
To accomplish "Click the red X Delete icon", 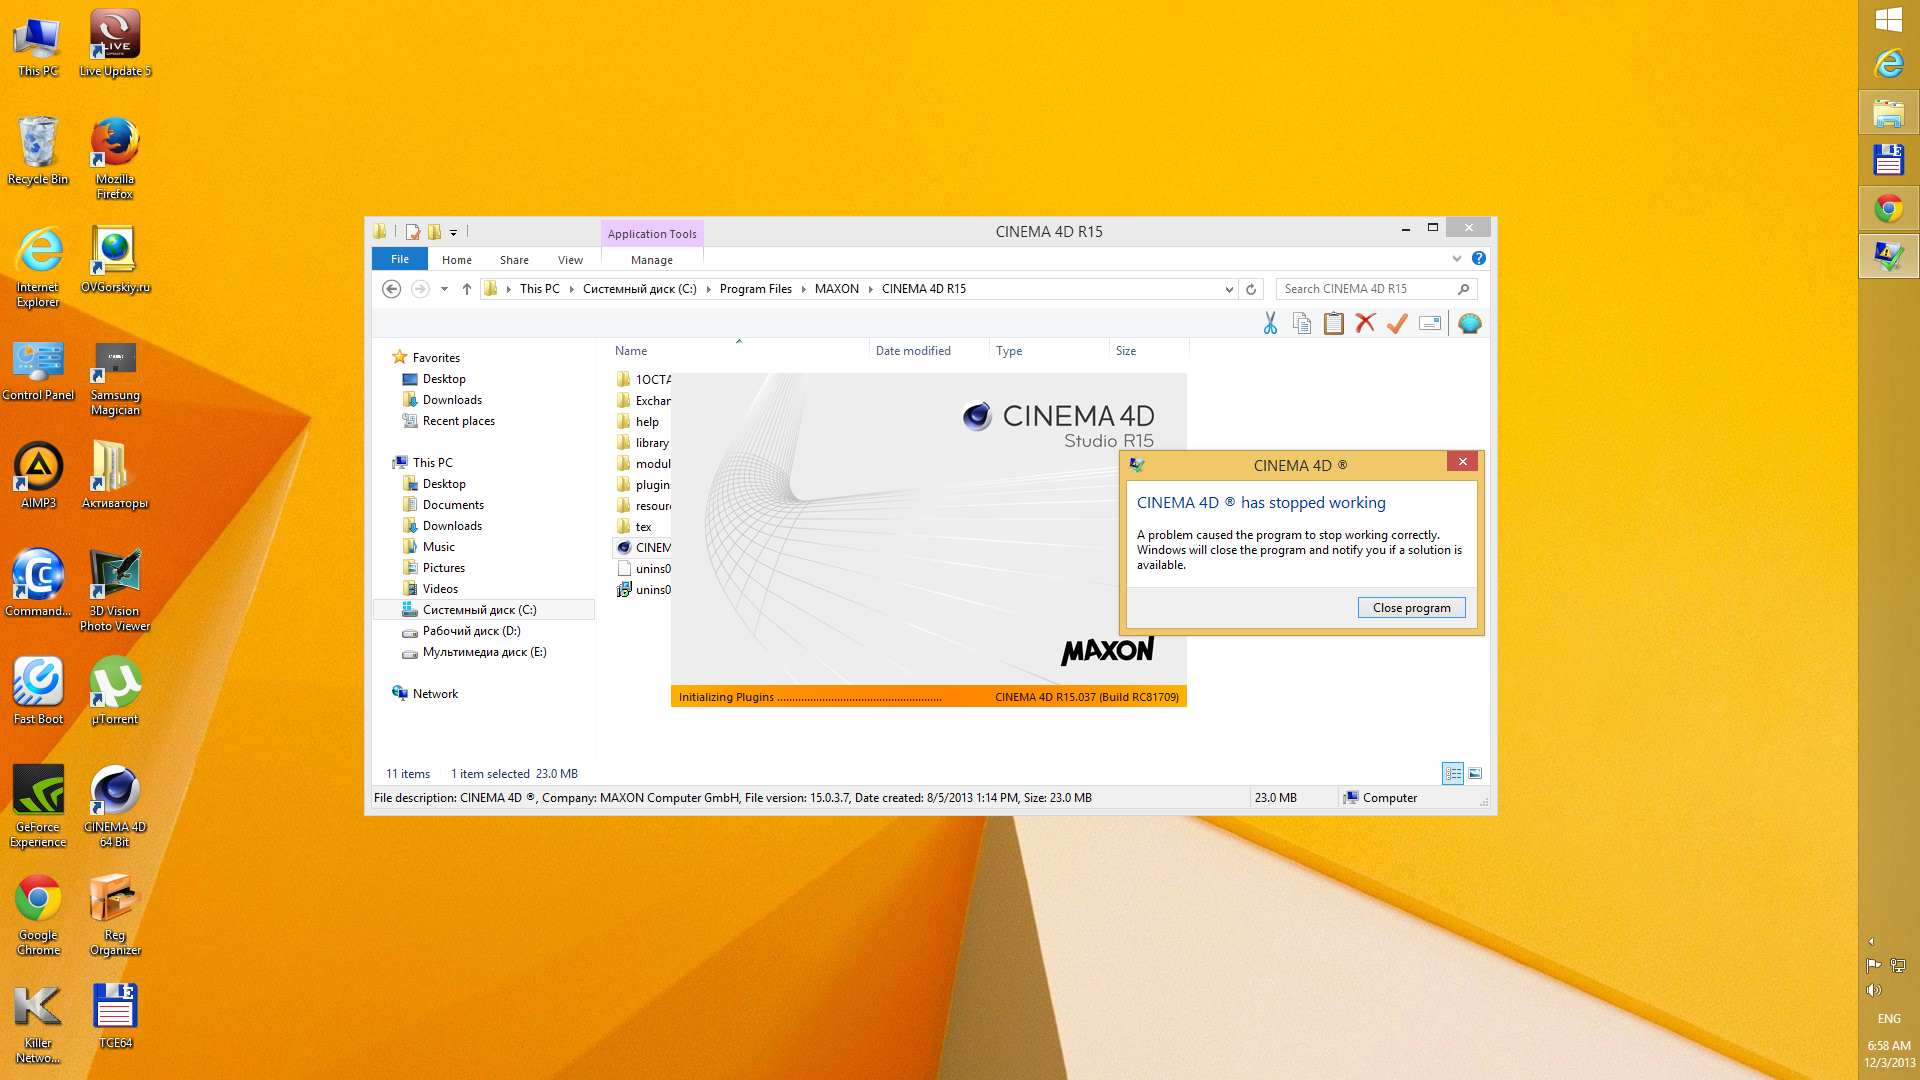I will click(1365, 323).
